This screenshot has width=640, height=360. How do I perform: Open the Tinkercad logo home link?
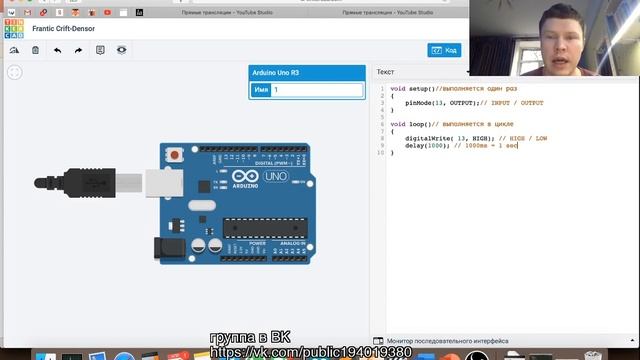click(14, 29)
